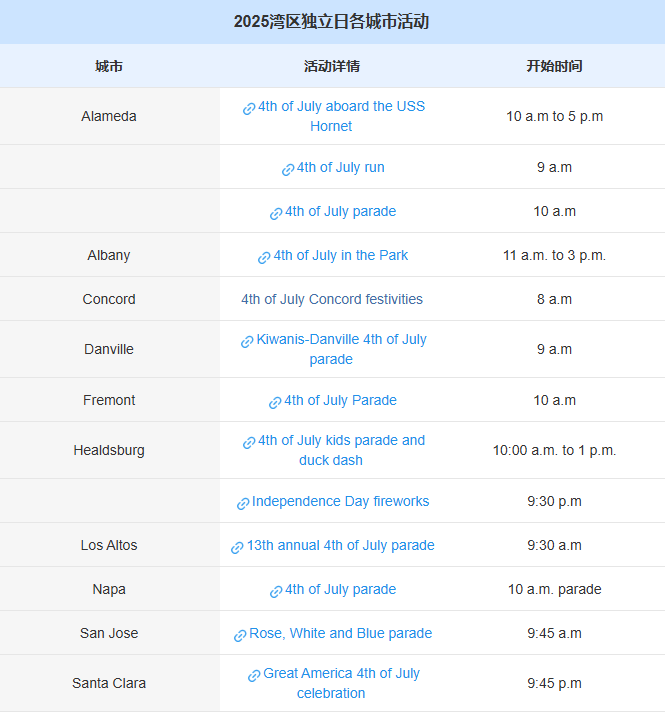Image resolution: width=665 pixels, height=715 pixels.
Task: Click chain icon before Rose, White and Blue parade
Action: (240, 635)
